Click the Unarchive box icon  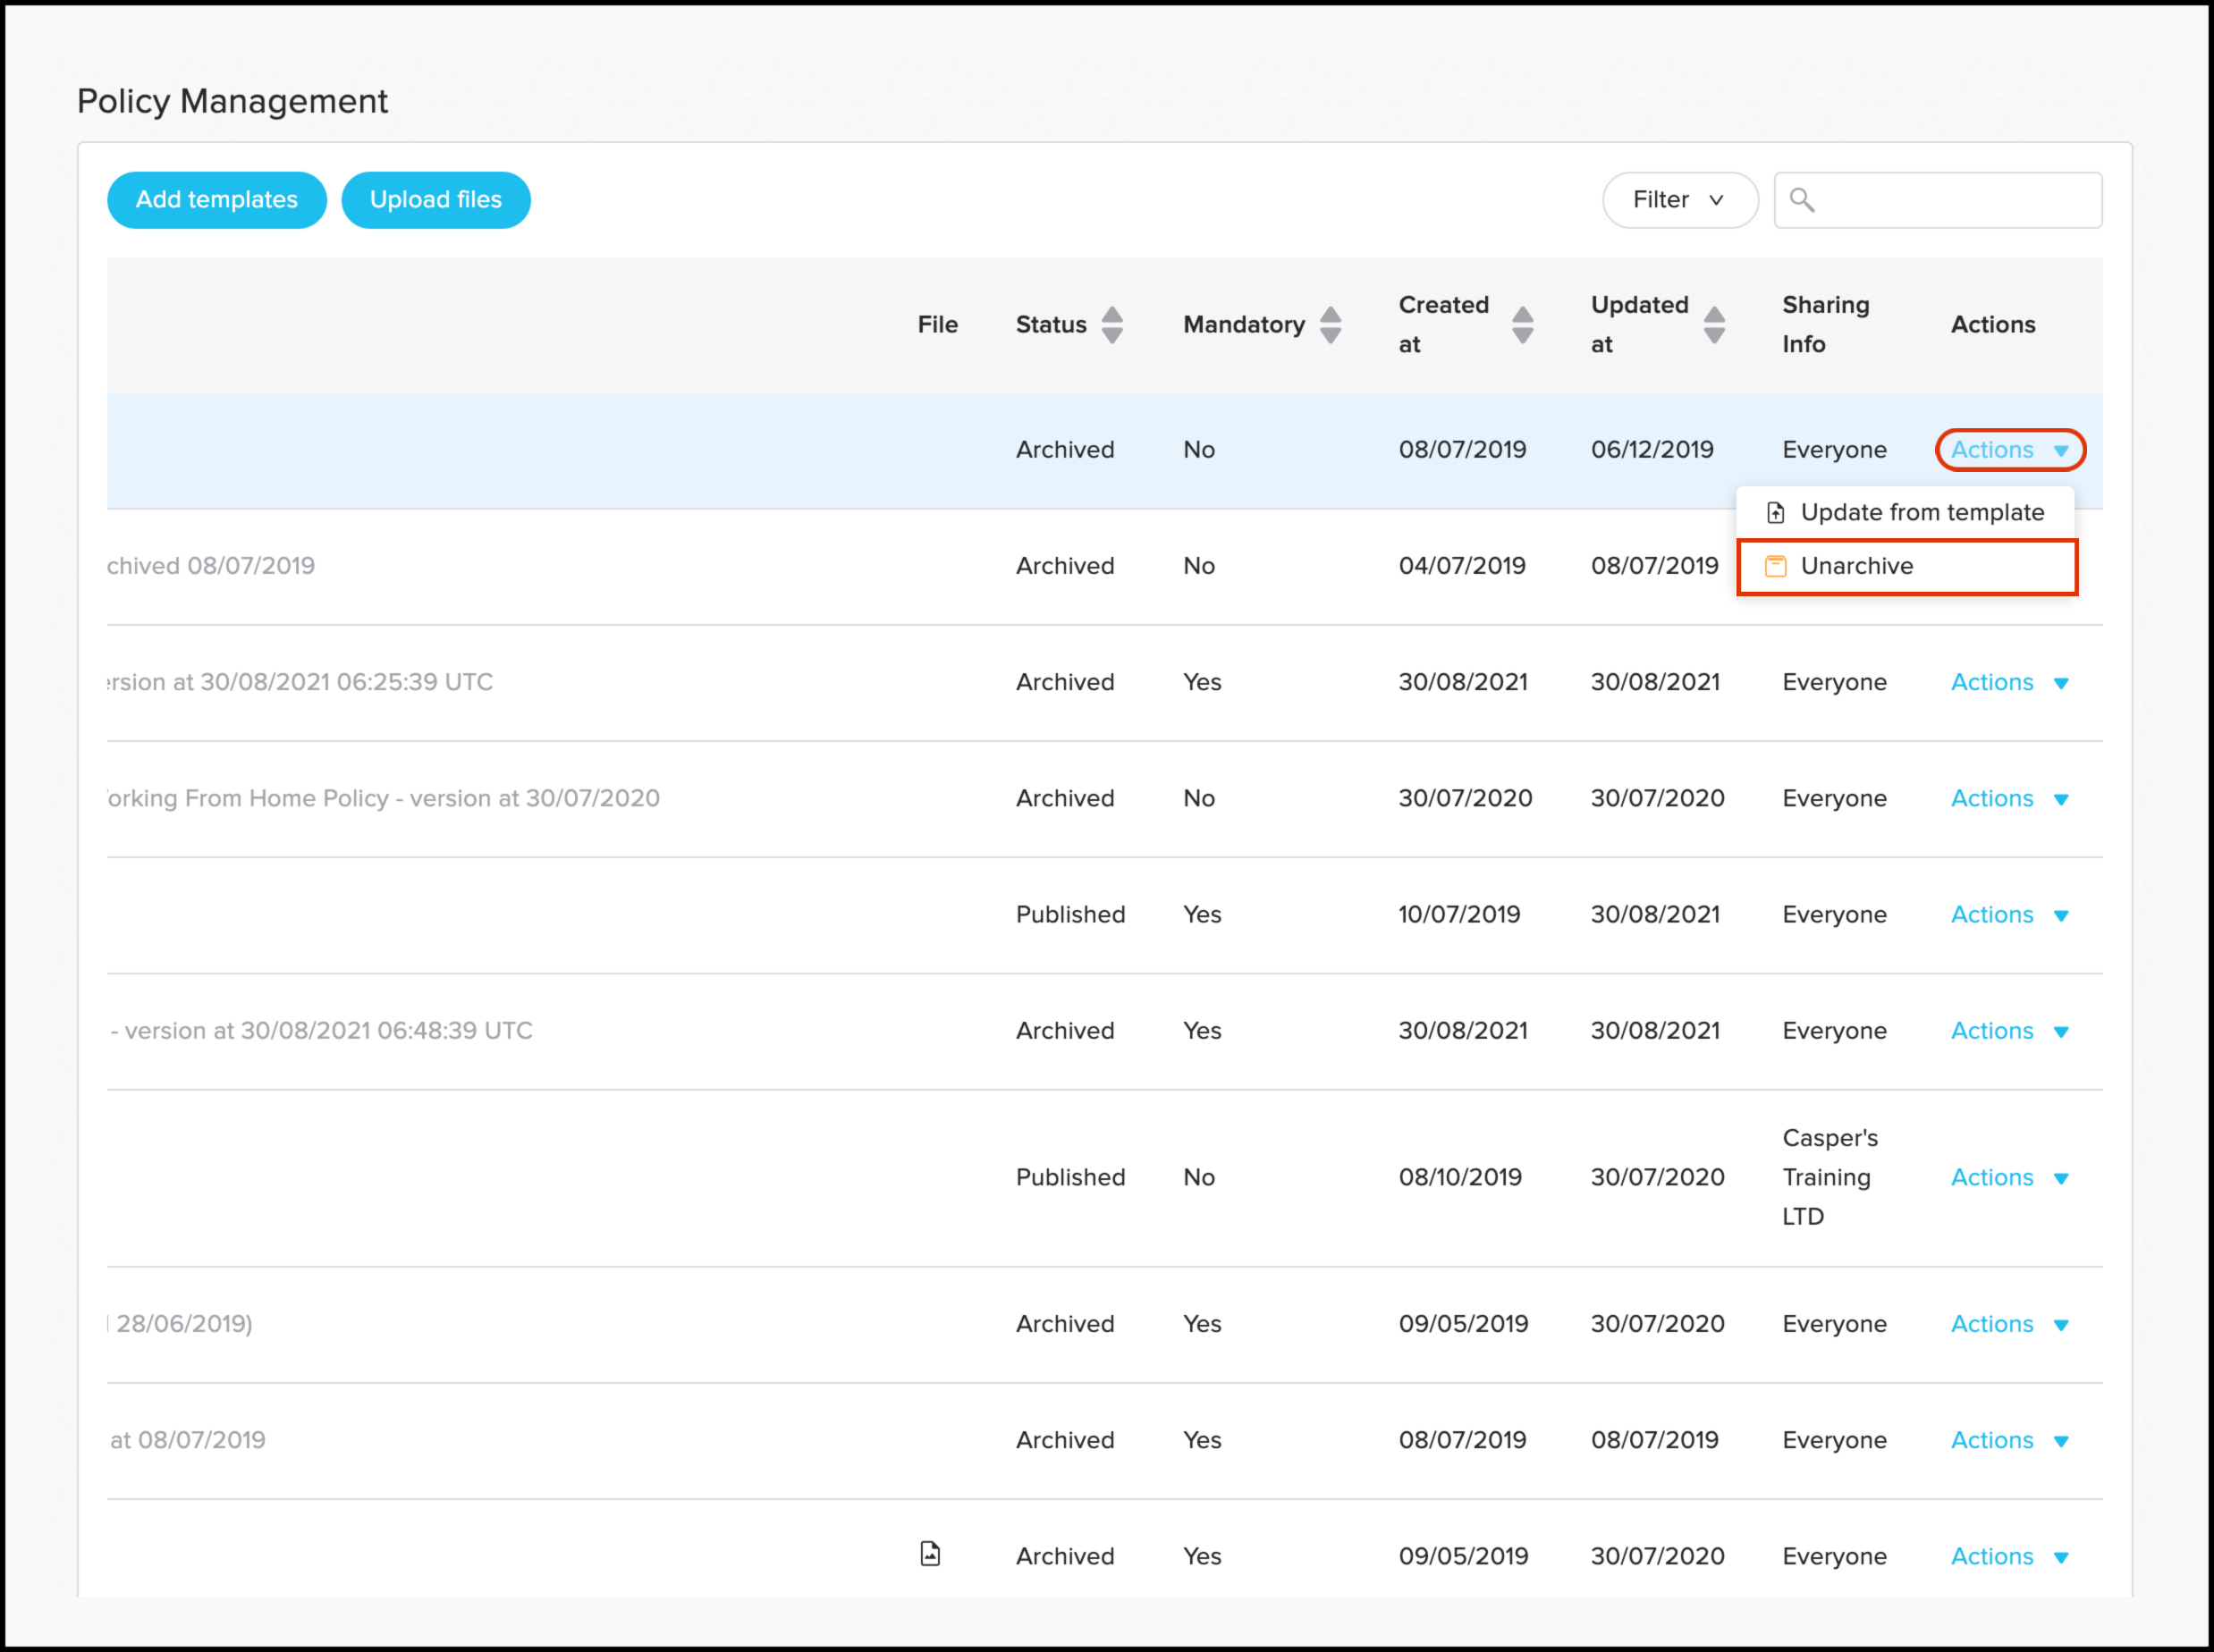[x=1775, y=566]
